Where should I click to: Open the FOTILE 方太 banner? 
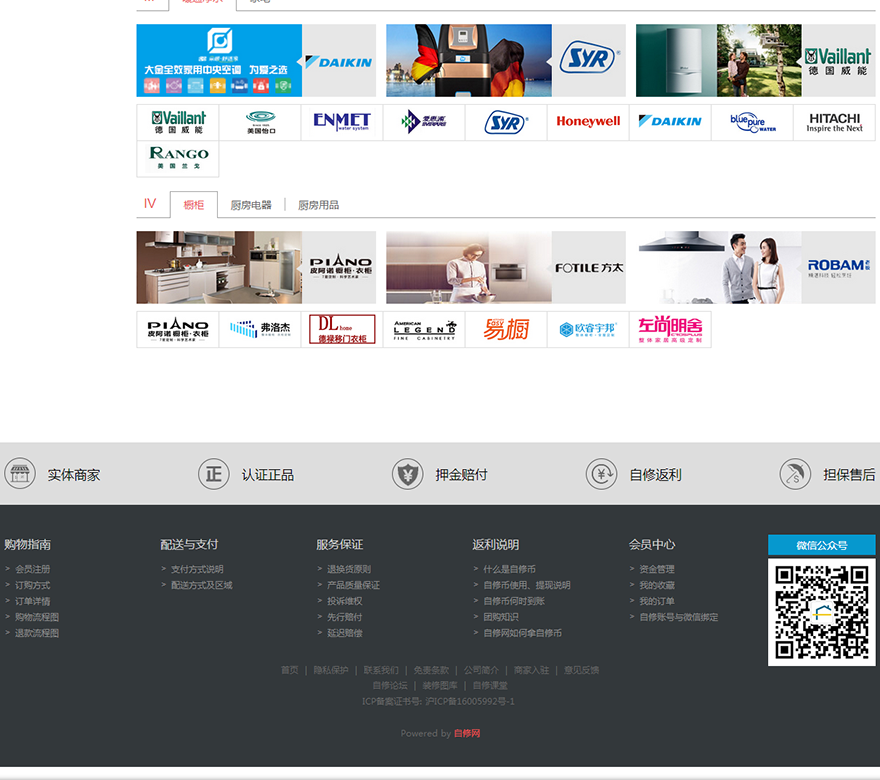[x=506, y=267]
